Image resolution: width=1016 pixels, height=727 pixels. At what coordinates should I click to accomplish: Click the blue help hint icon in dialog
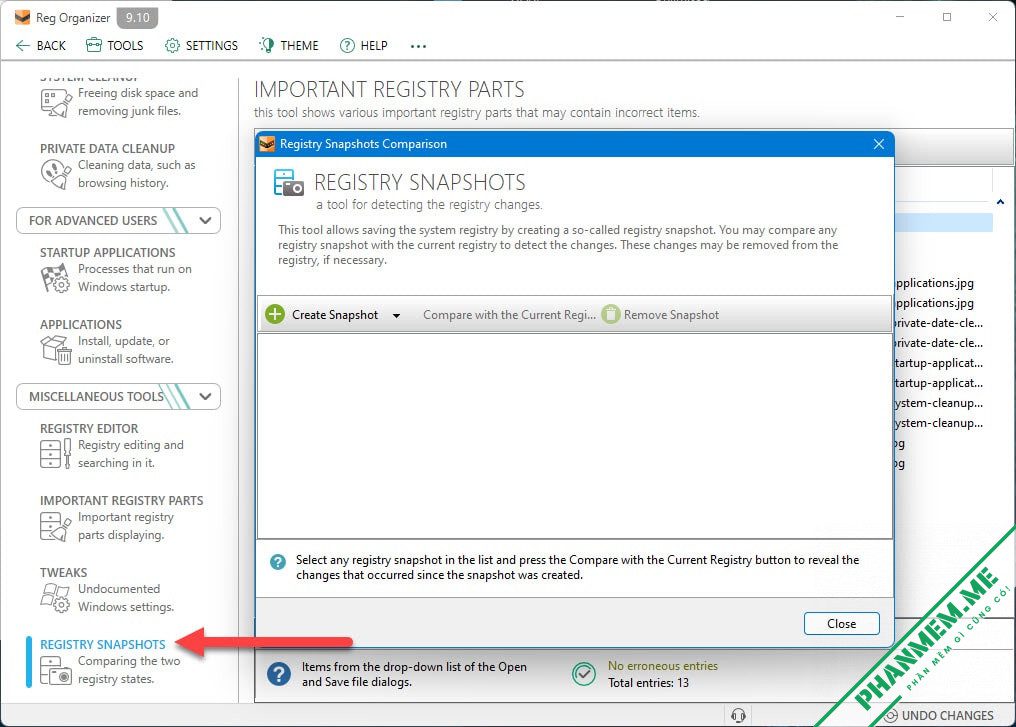click(278, 562)
